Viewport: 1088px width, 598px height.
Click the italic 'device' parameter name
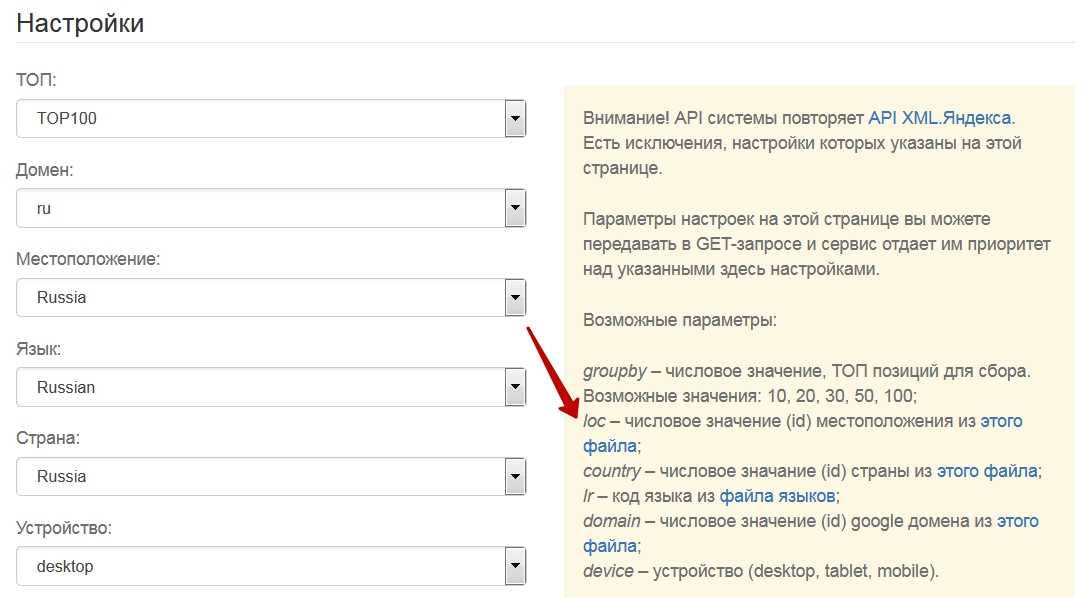pyautogui.click(x=608, y=571)
